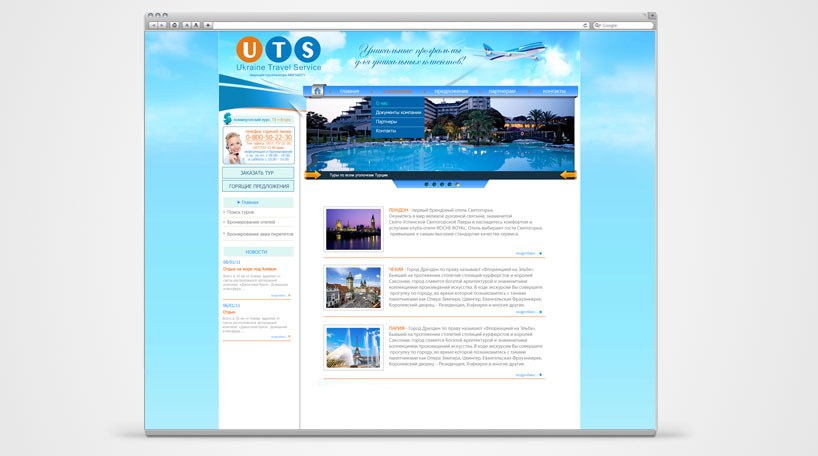The image size is (818, 456).
Task: Click the browser forward button
Action: tap(163, 25)
